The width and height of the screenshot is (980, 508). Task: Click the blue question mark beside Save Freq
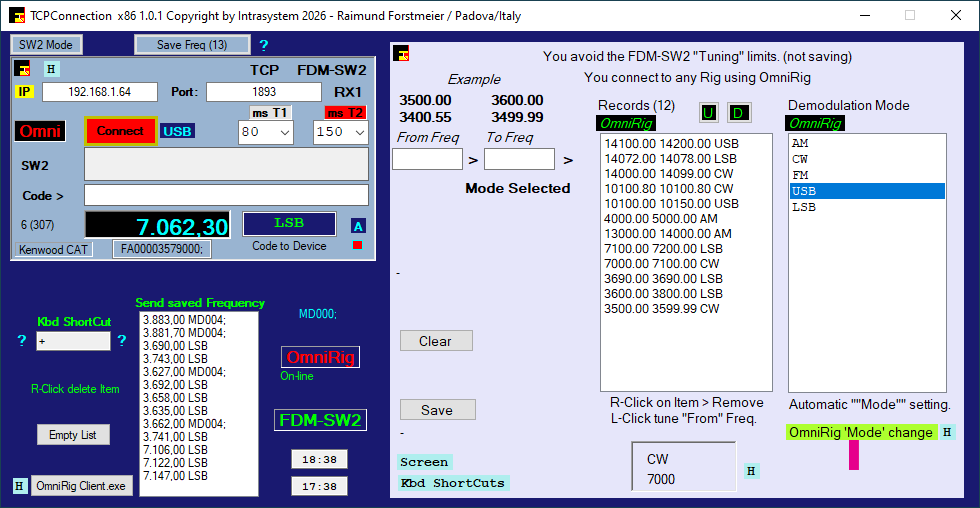click(x=264, y=45)
